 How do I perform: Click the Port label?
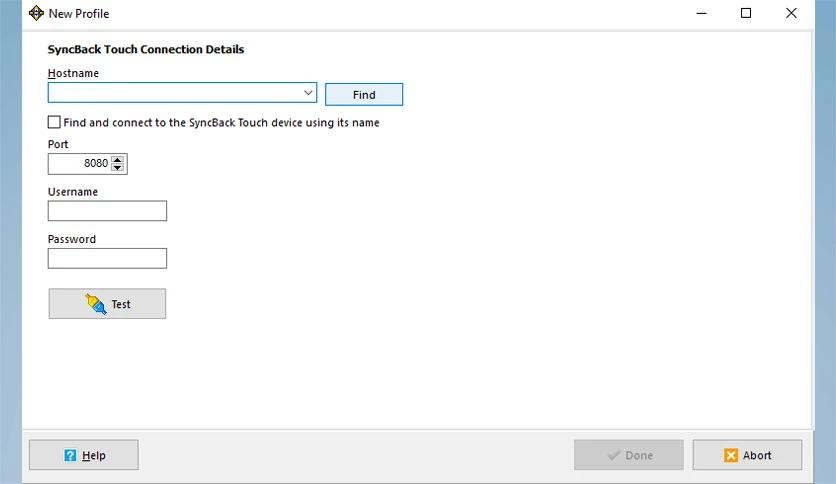click(x=58, y=144)
